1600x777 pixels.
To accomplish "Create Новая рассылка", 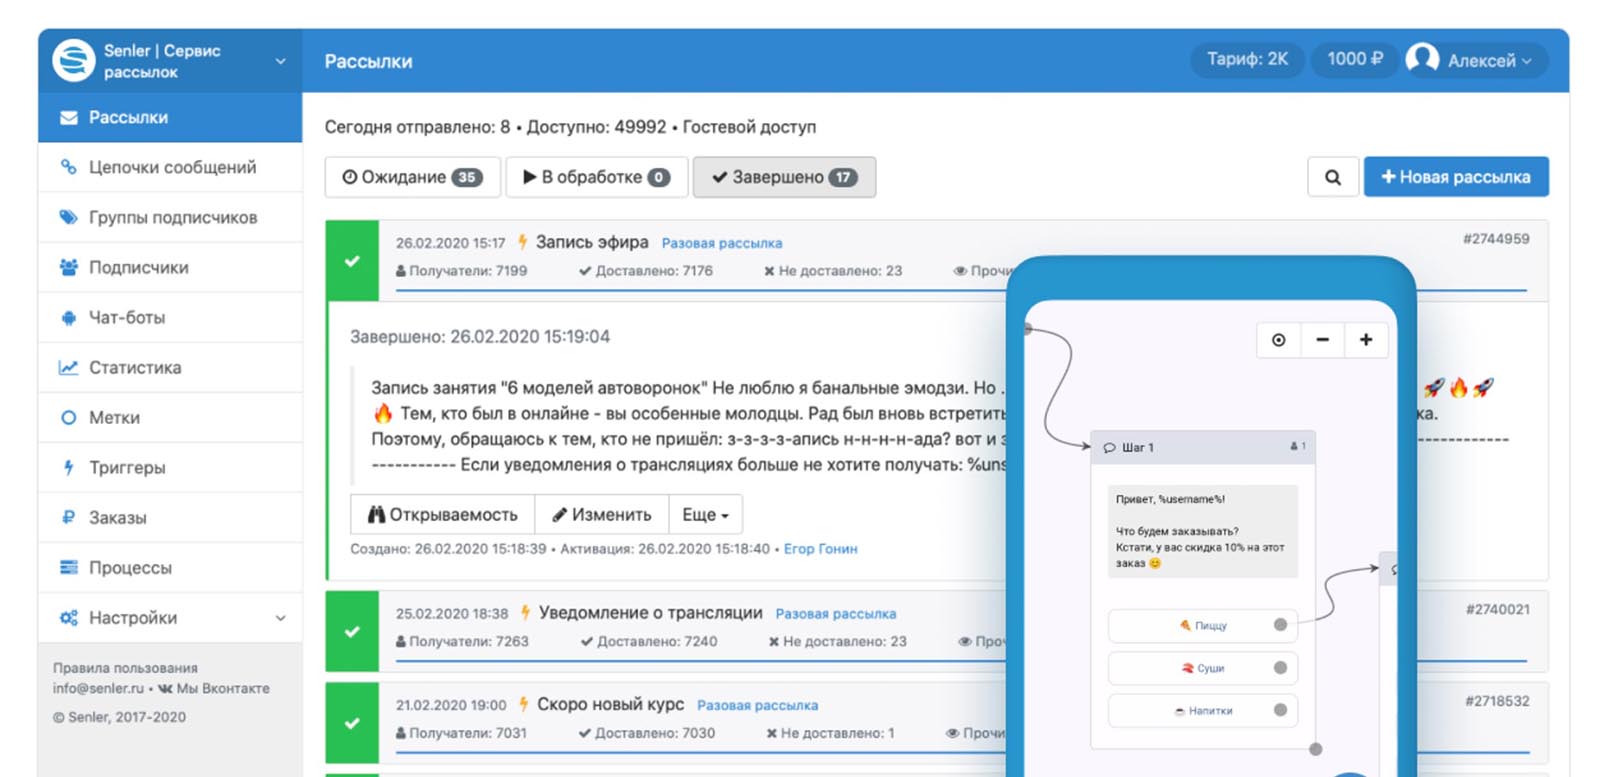I will click(1456, 177).
